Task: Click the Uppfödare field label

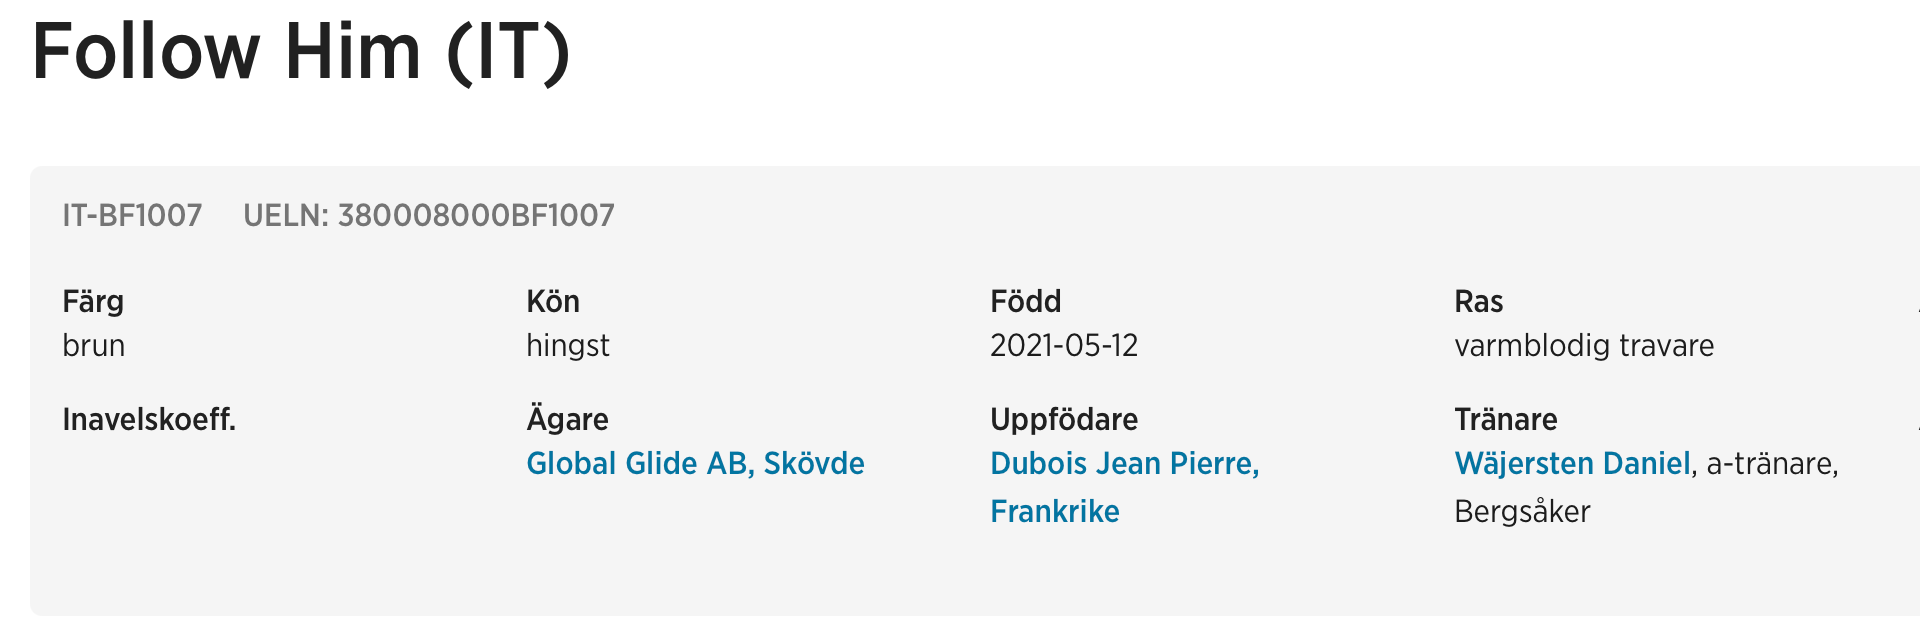Action: [1064, 420]
